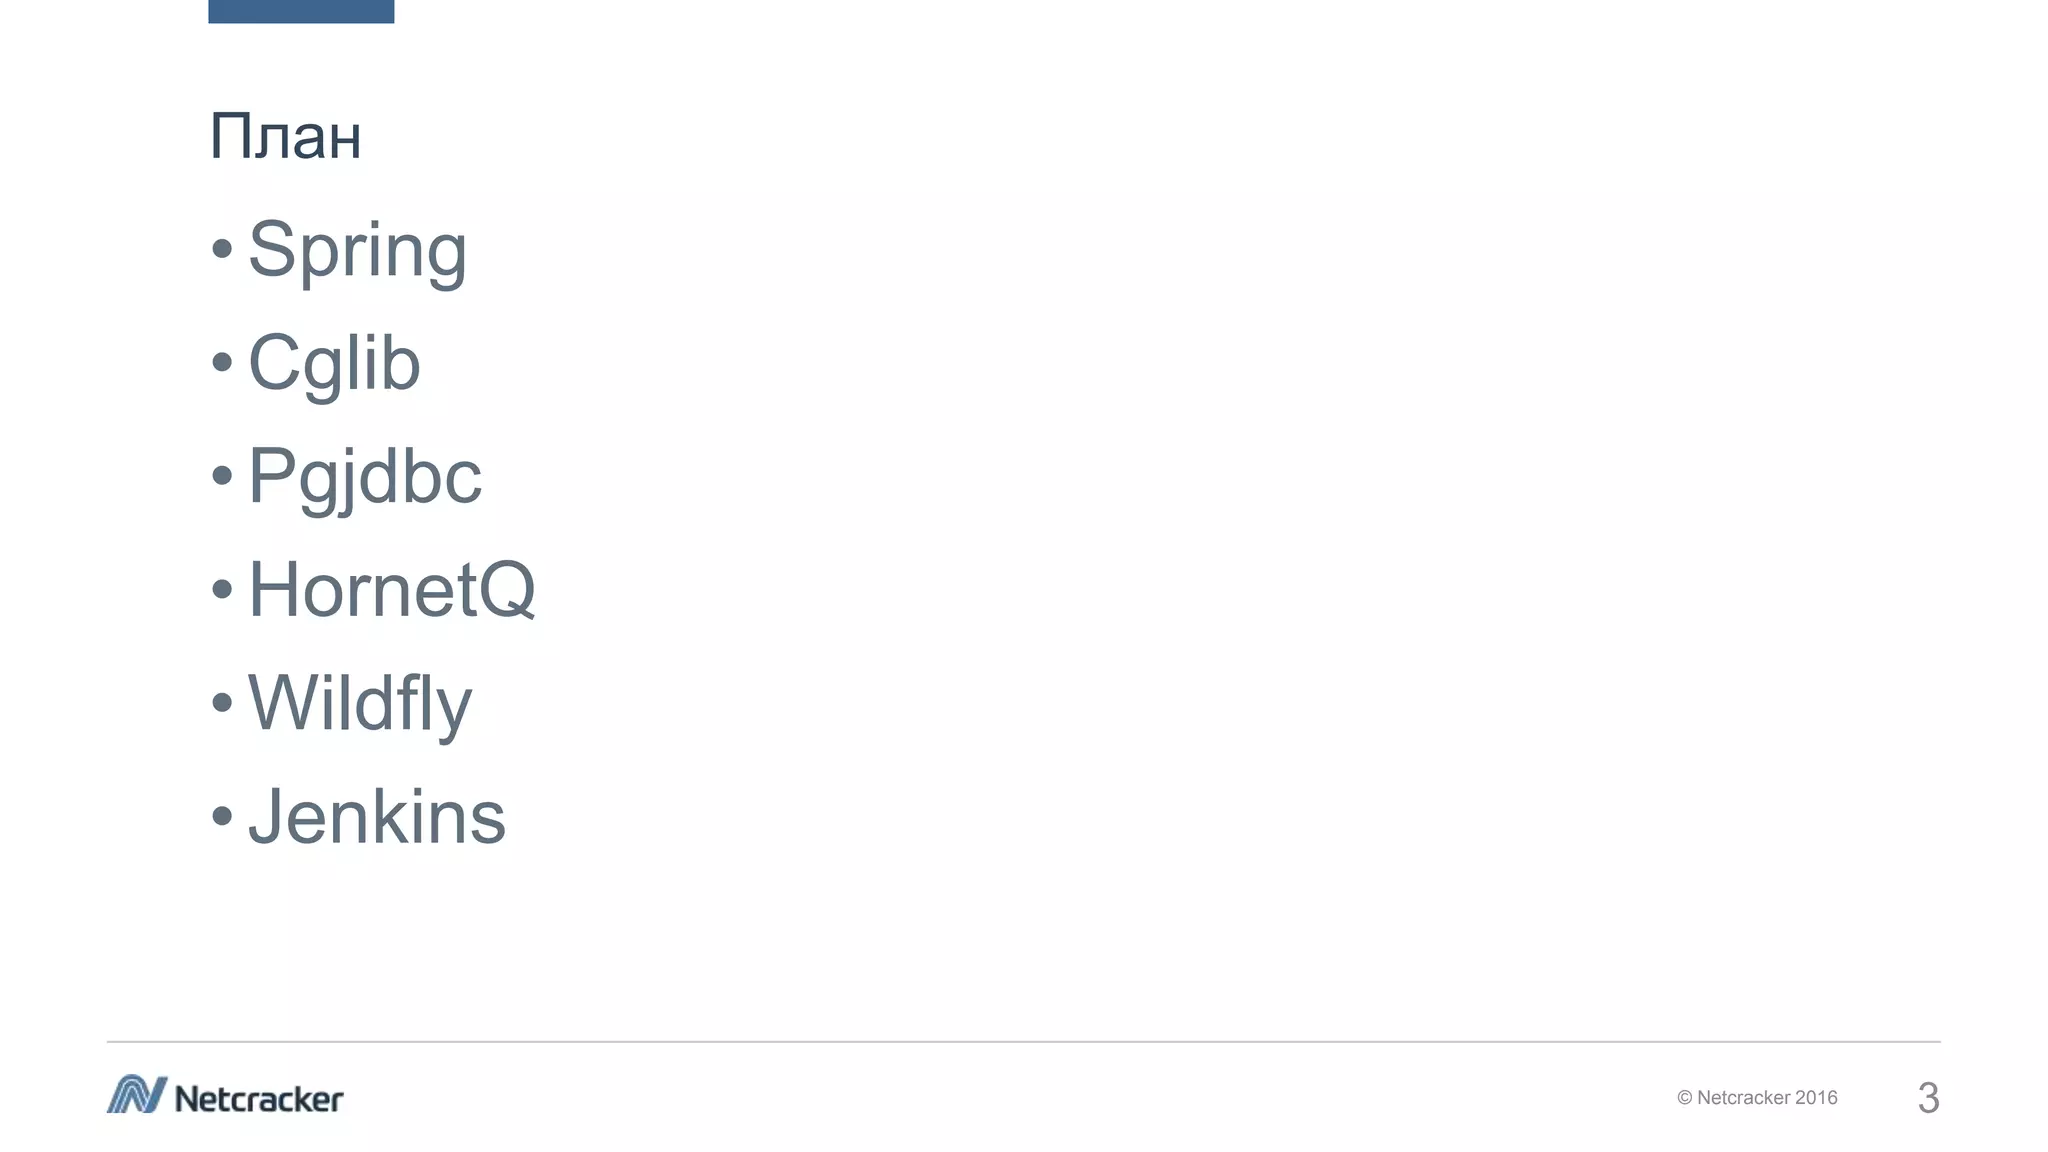Click the bullet dot before Jenkins
This screenshot has height=1152, width=2048.
pyautogui.click(x=222, y=816)
